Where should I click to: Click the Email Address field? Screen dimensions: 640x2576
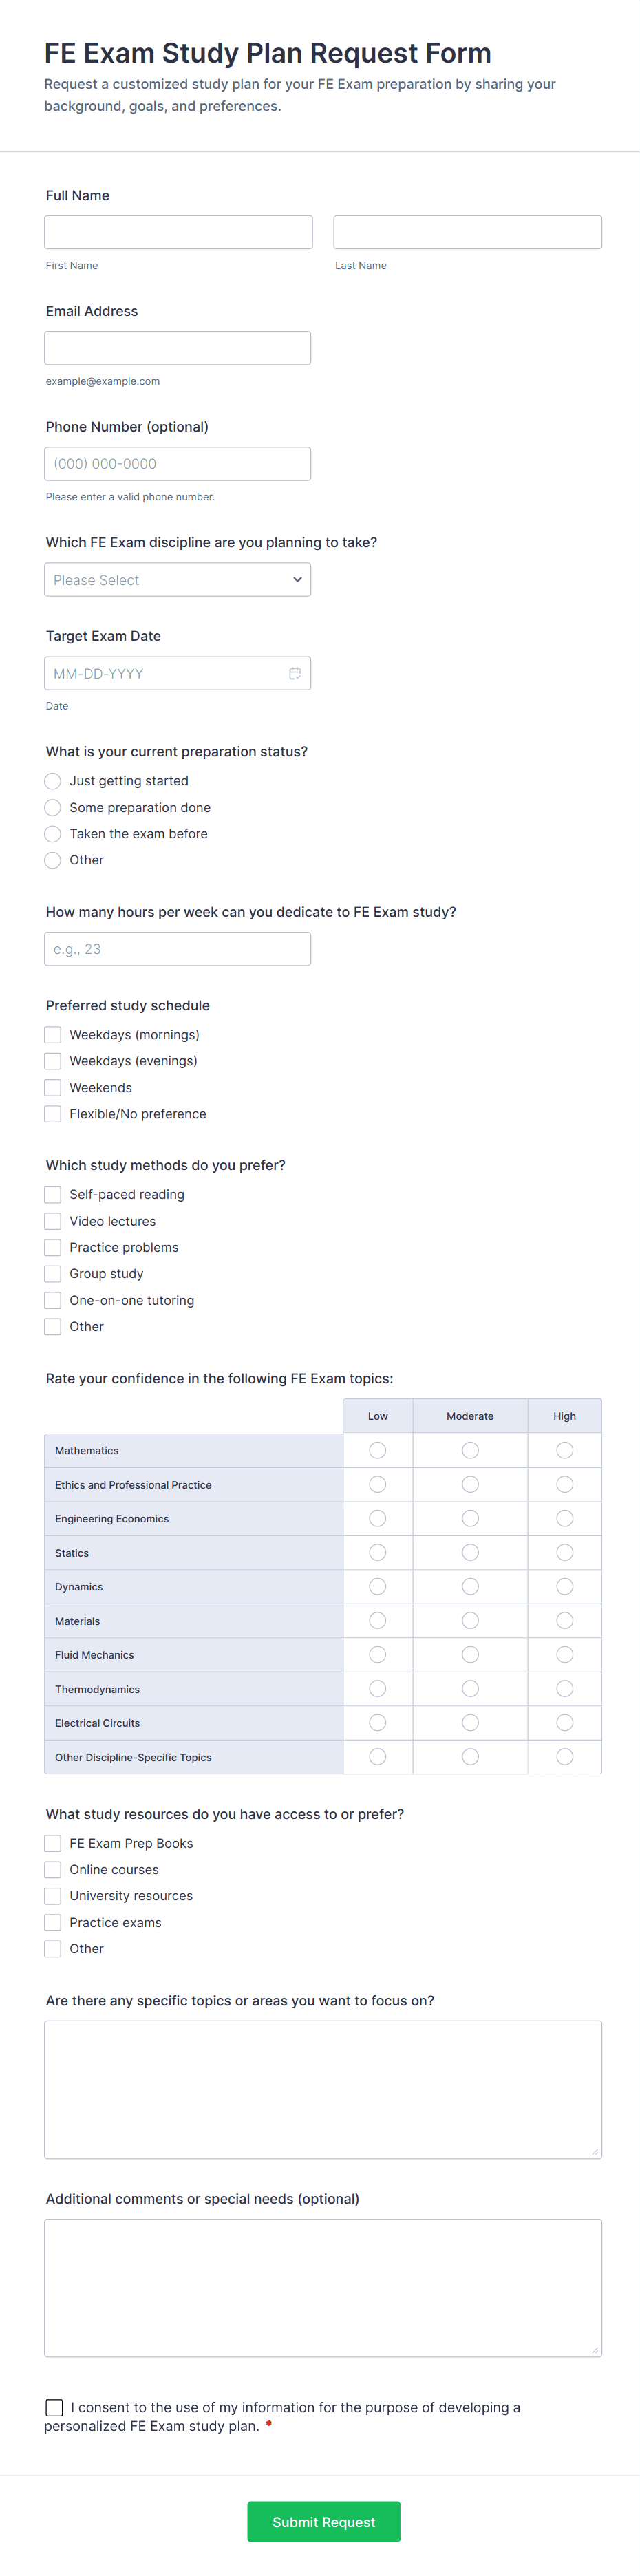pos(177,348)
